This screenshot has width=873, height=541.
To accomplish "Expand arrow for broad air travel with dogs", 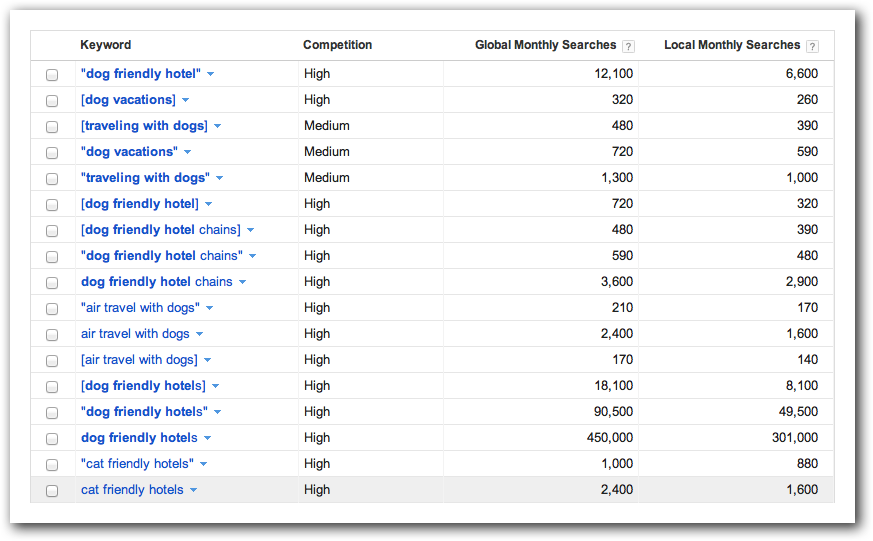I will [x=199, y=334].
